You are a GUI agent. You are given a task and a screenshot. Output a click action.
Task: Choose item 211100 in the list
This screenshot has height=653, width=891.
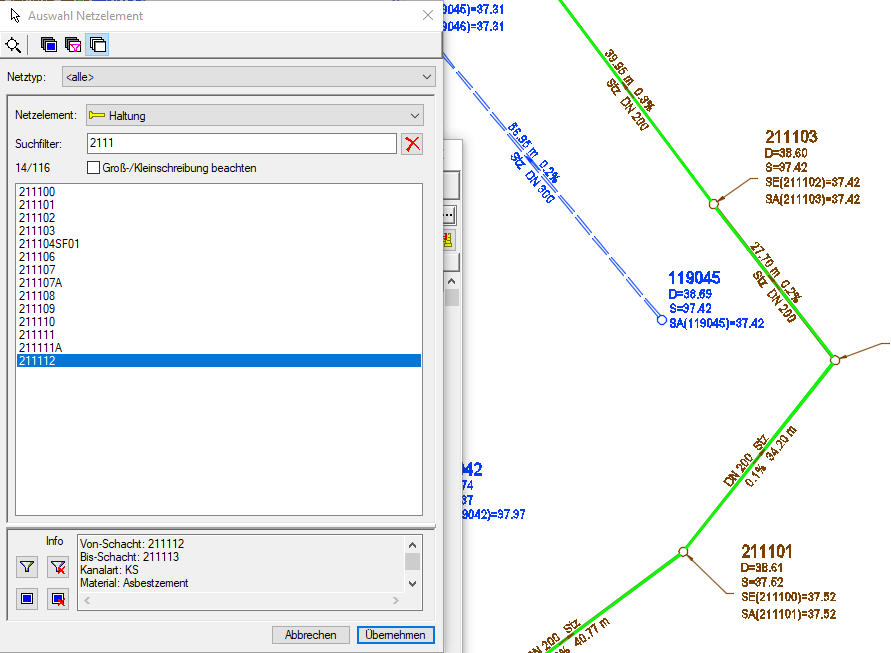(x=37, y=192)
